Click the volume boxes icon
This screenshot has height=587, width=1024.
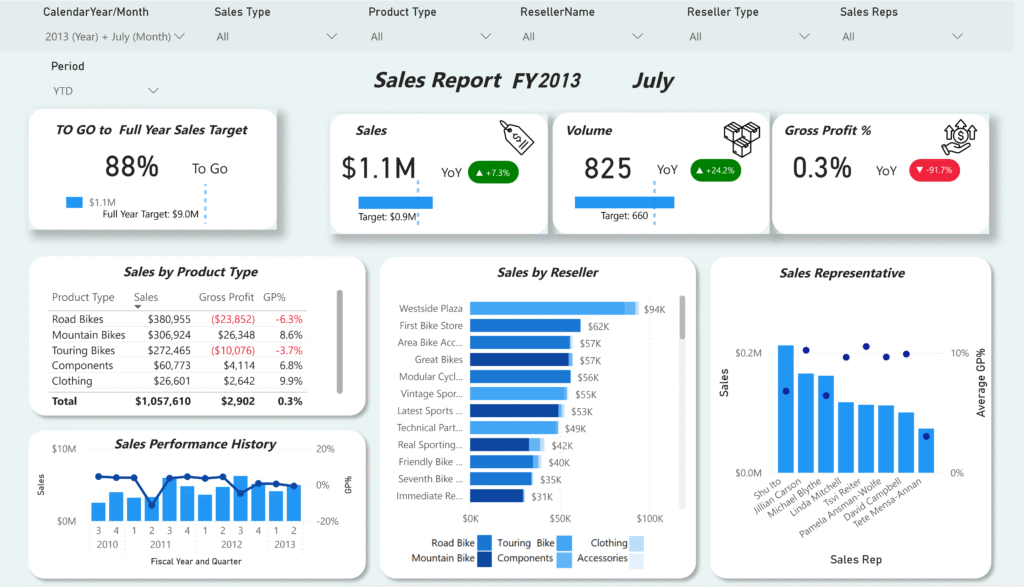click(x=741, y=139)
